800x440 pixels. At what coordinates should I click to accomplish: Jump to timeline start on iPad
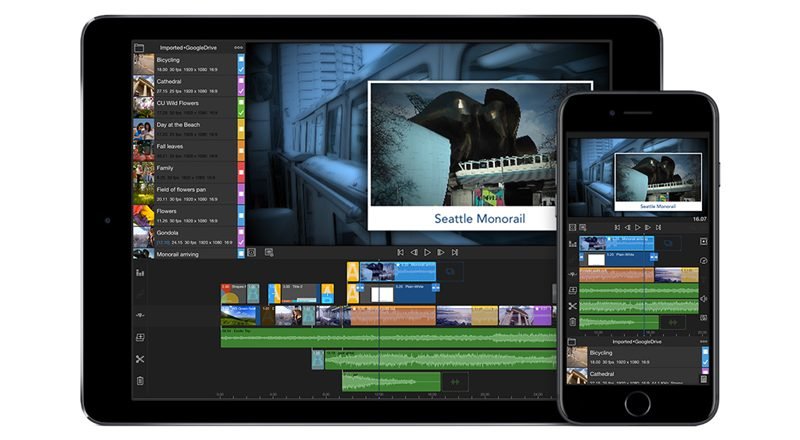[x=401, y=252]
